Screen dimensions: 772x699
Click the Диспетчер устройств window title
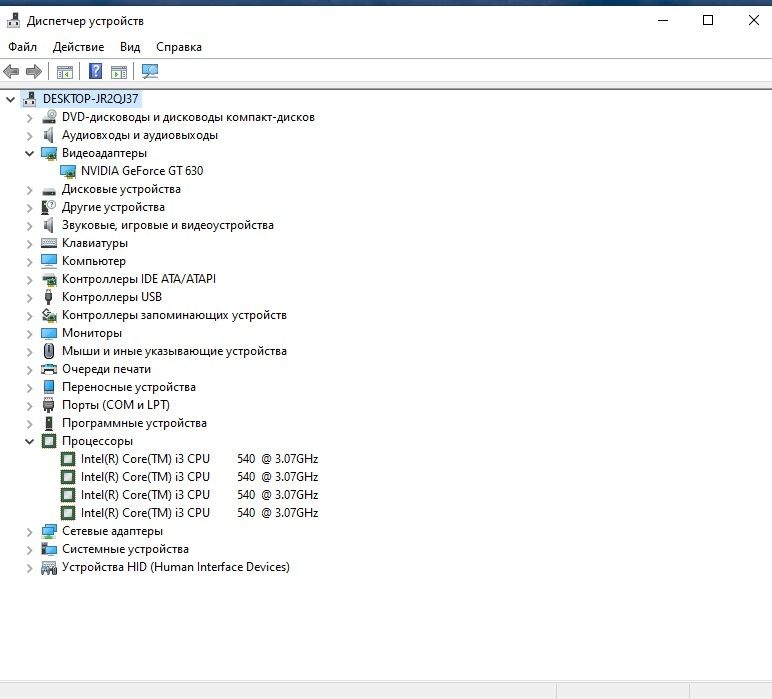click(85, 21)
